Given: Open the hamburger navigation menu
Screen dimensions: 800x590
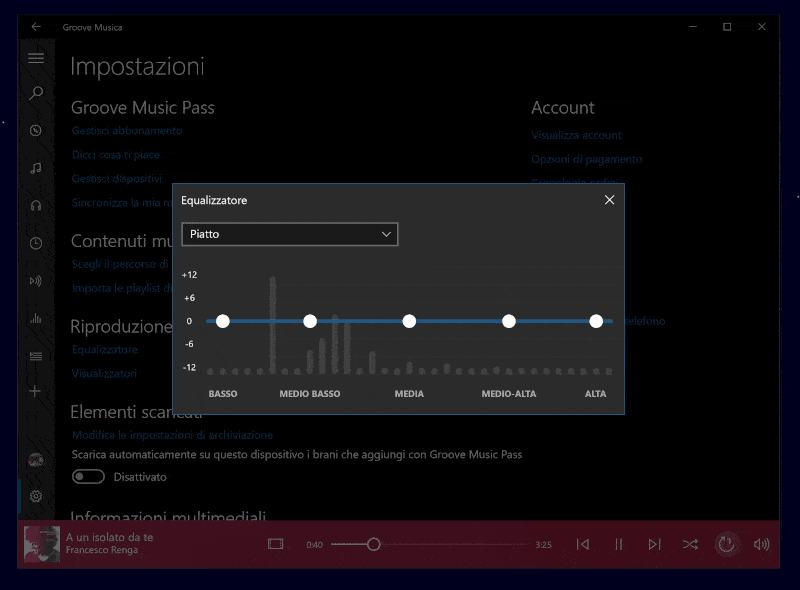Looking at the screenshot, I should point(36,58).
